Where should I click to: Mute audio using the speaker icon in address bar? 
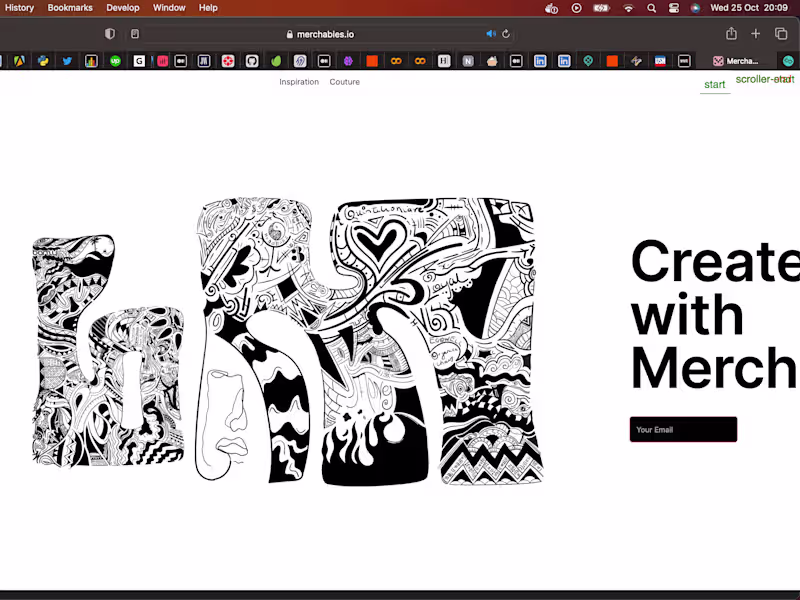[489, 33]
